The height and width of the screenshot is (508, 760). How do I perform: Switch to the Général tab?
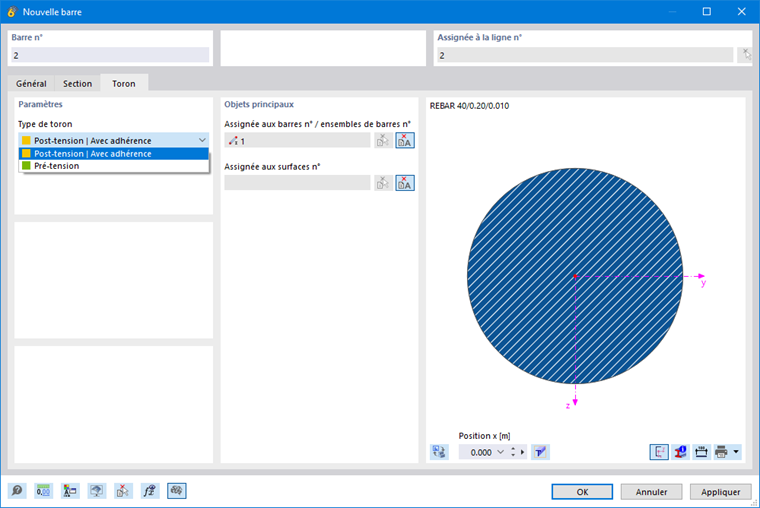[31, 83]
